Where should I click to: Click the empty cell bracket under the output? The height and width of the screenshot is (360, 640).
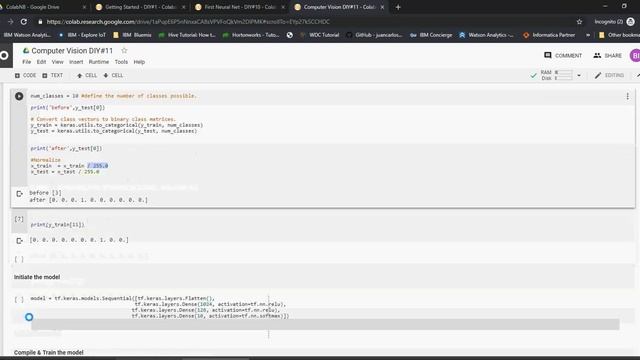point(19,259)
